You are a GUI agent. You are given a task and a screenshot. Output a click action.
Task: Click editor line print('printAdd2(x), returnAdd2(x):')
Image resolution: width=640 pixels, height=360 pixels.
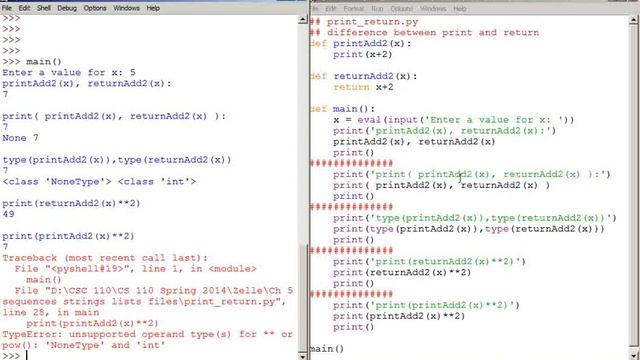pos(444,131)
